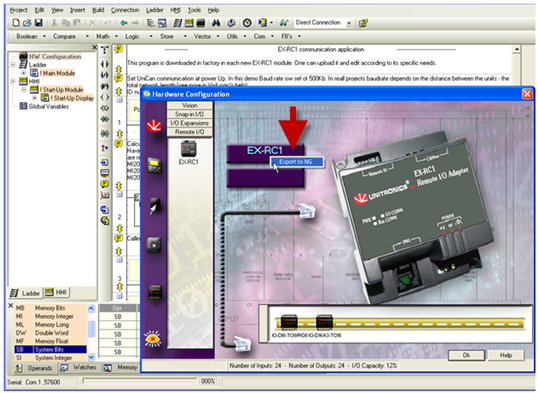Click the 000% progress bar in status bar
538x393 pixels.
point(139,381)
